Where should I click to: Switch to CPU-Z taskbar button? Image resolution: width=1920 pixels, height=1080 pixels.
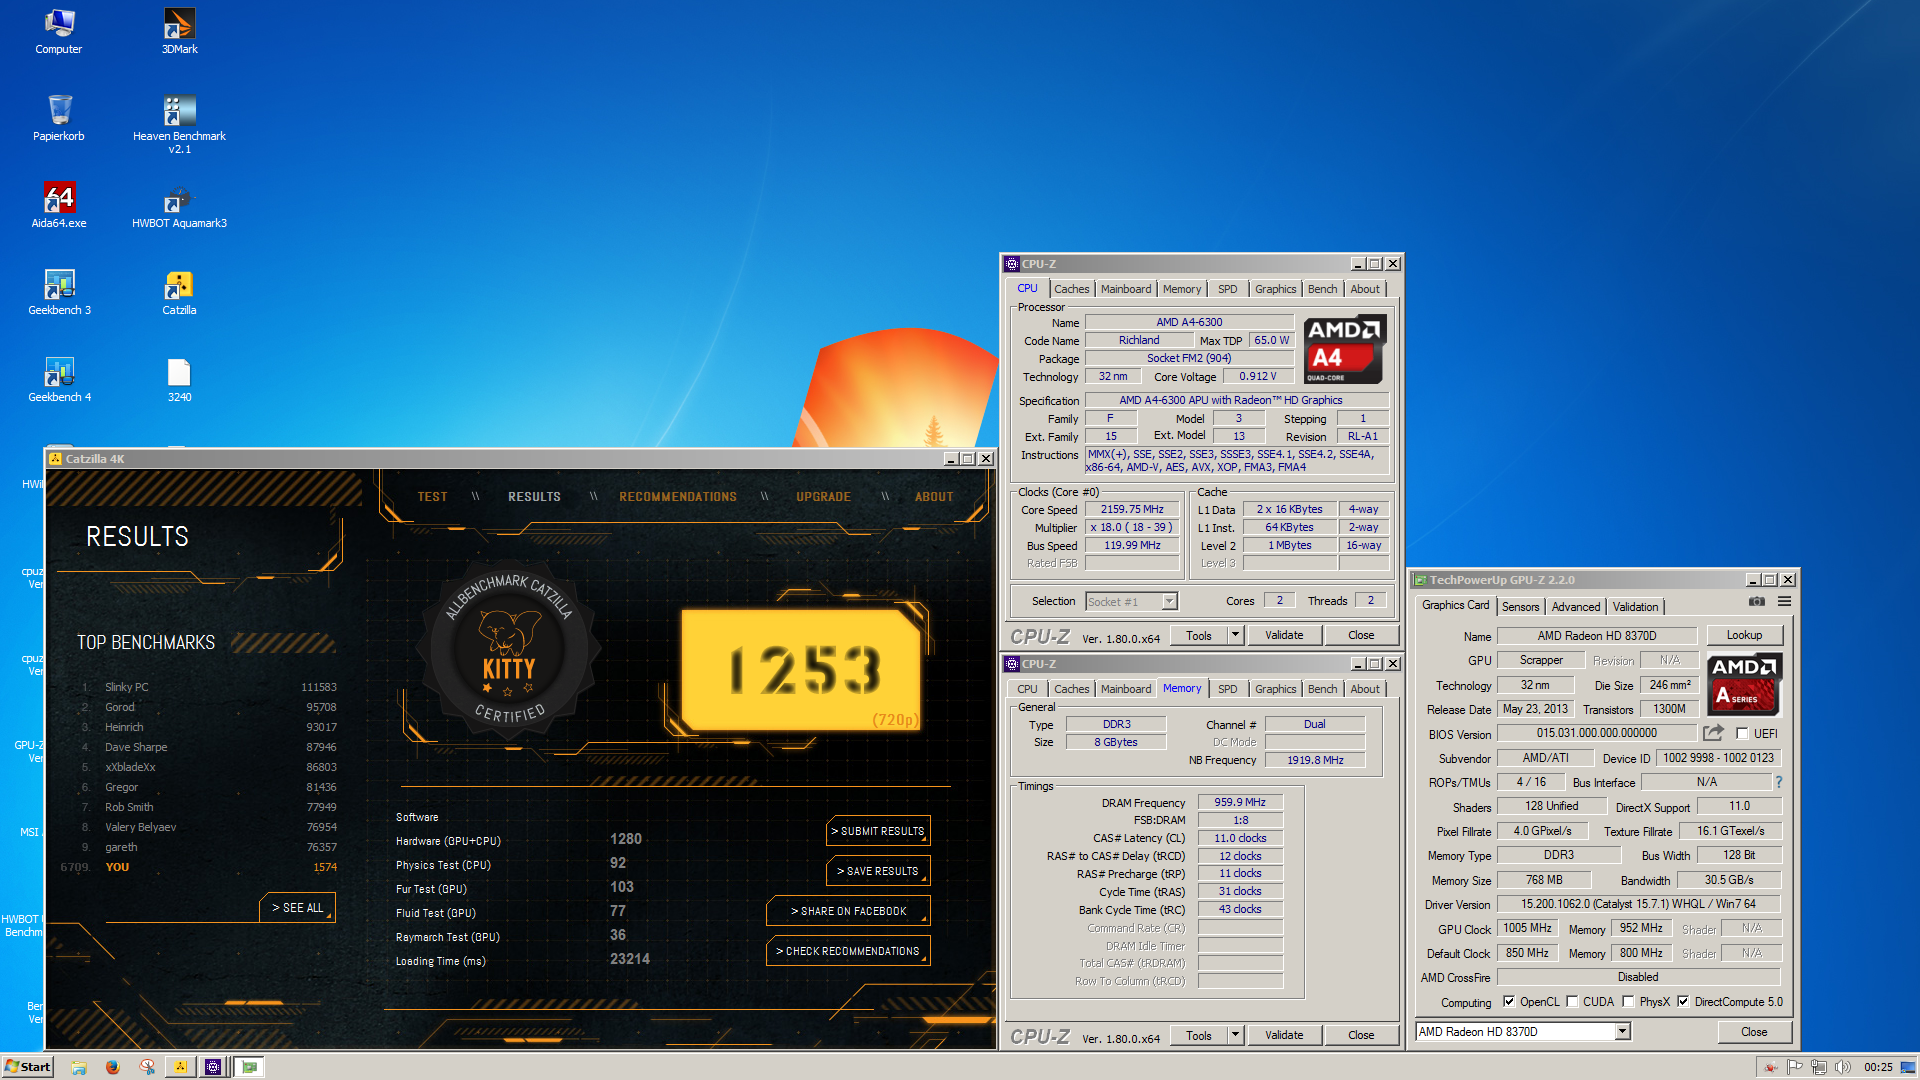pyautogui.click(x=213, y=1067)
